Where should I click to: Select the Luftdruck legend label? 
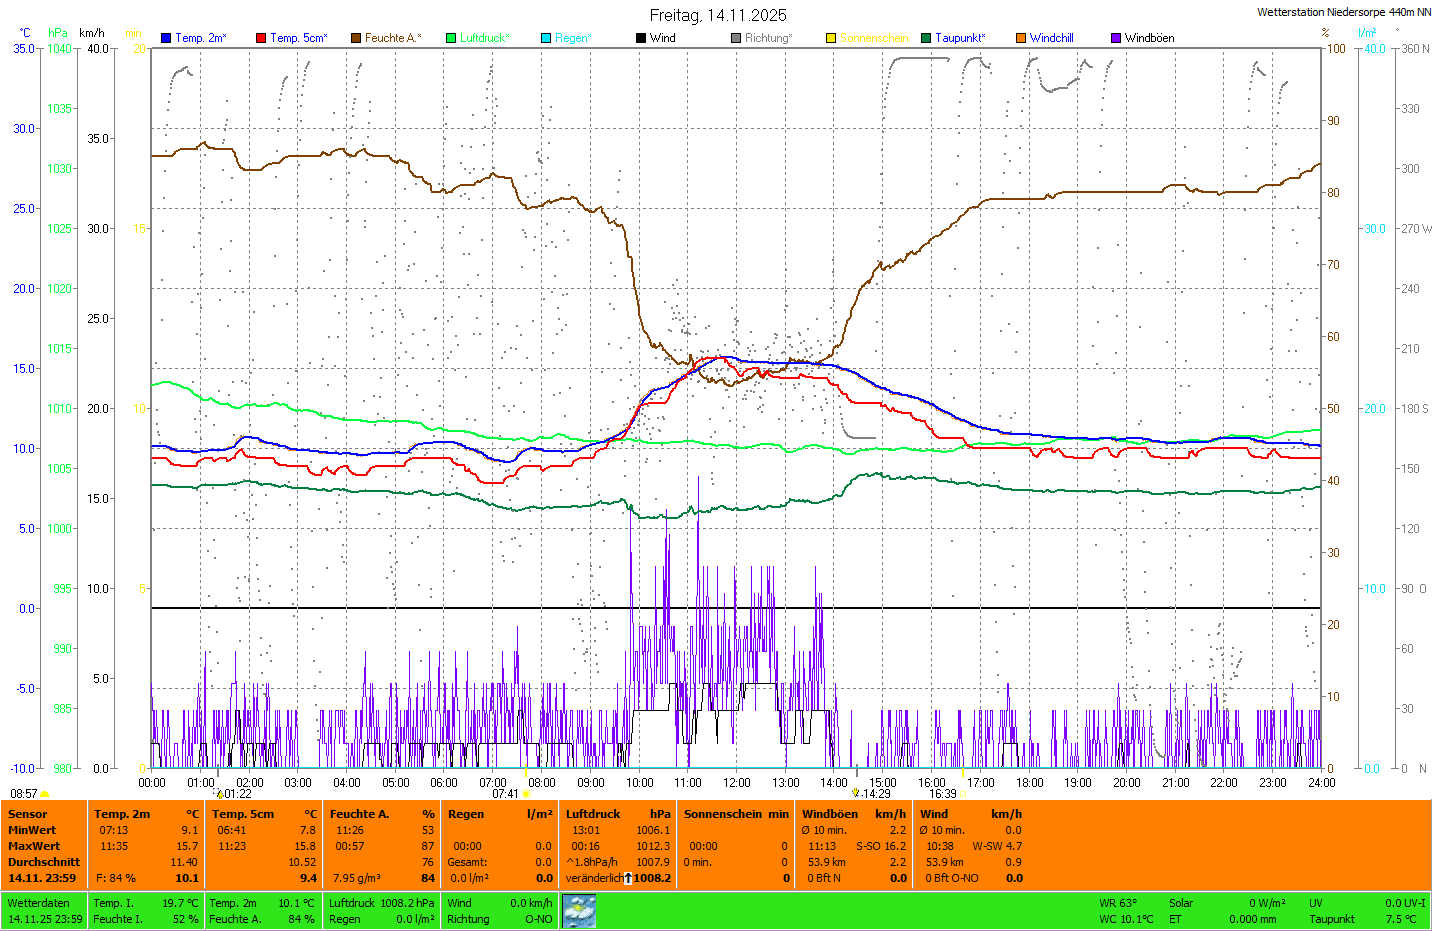(485, 38)
